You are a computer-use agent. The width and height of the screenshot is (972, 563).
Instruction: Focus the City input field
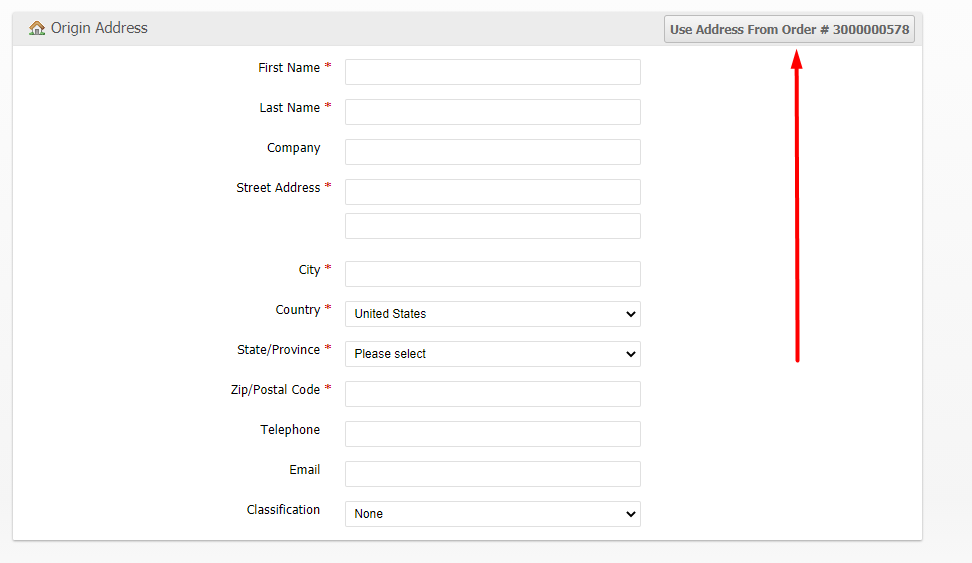click(493, 274)
